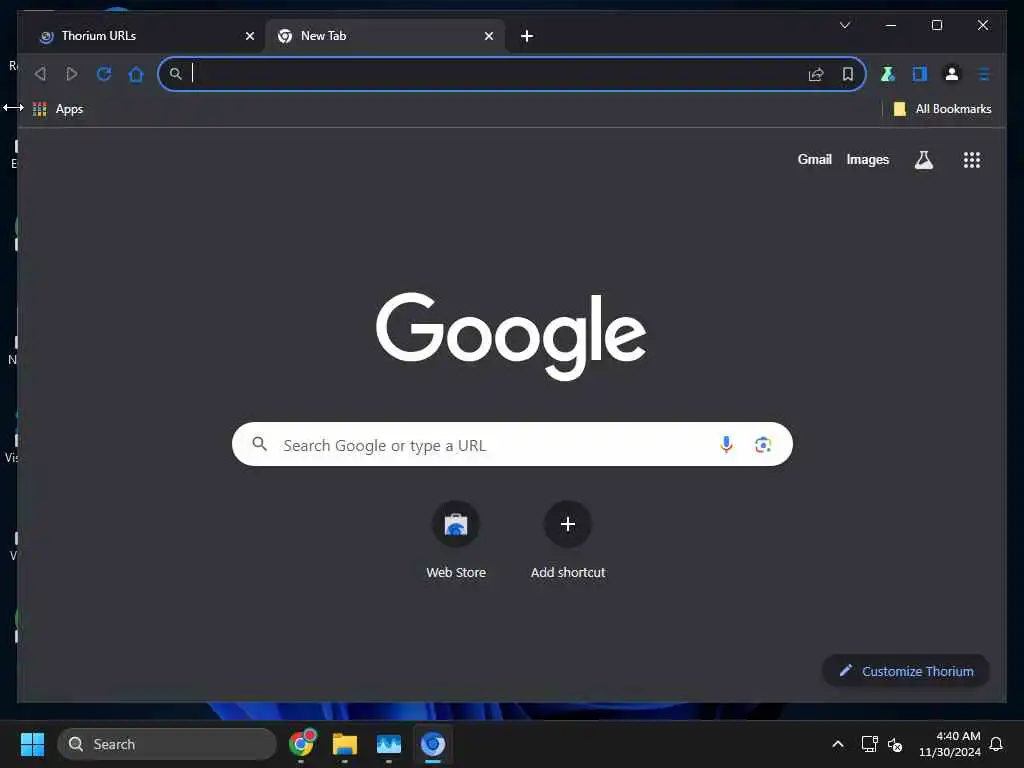Screen dimensions: 1024x768
Task: Open the profile avatar menu
Action: click(x=952, y=74)
